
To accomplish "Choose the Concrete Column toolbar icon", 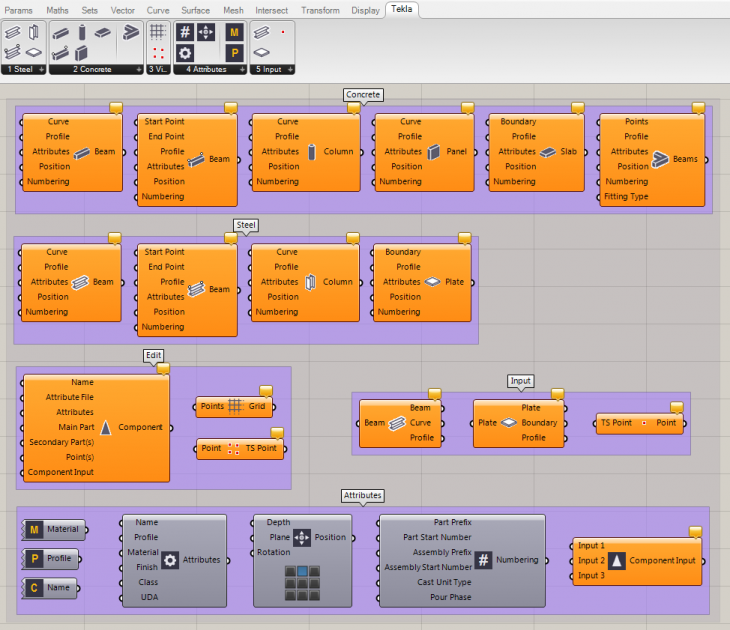I will [x=82, y=33].
